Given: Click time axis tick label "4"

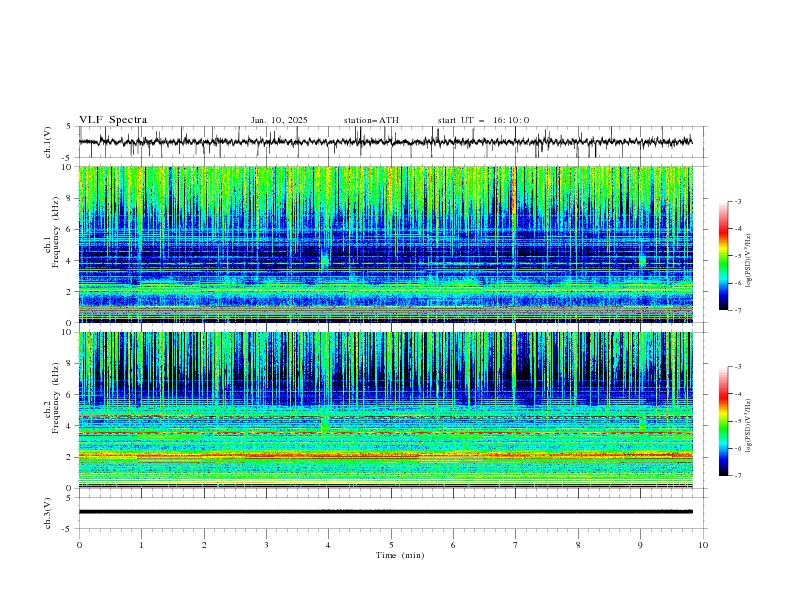Looking at the screenshot, I should coord(328,545).
